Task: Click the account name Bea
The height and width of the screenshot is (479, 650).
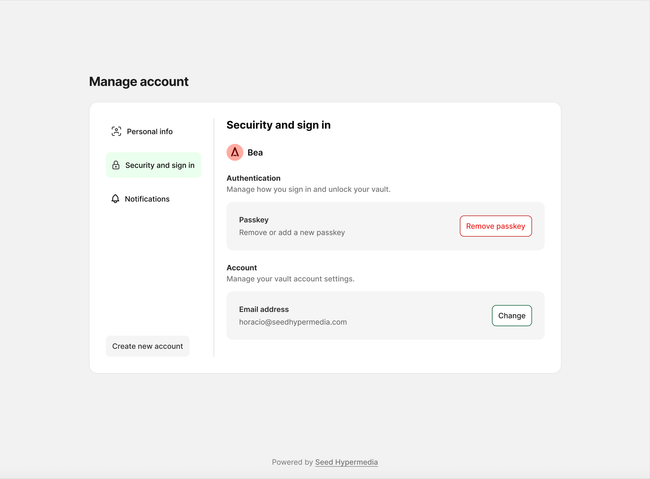Action: click(x=255, y=153)
